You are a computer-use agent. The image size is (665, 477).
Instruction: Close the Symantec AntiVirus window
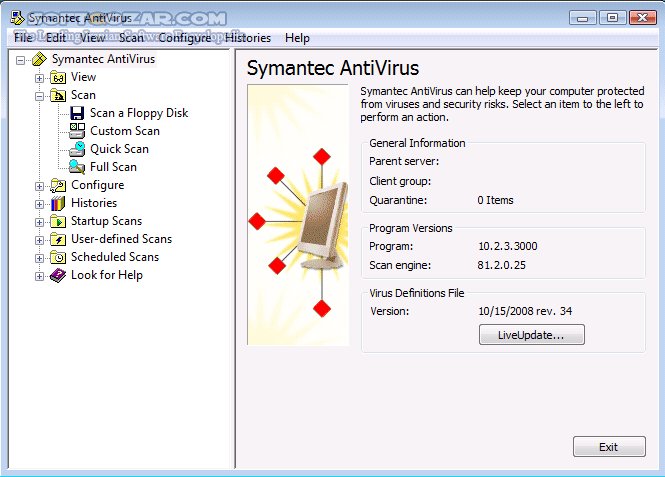643,18
